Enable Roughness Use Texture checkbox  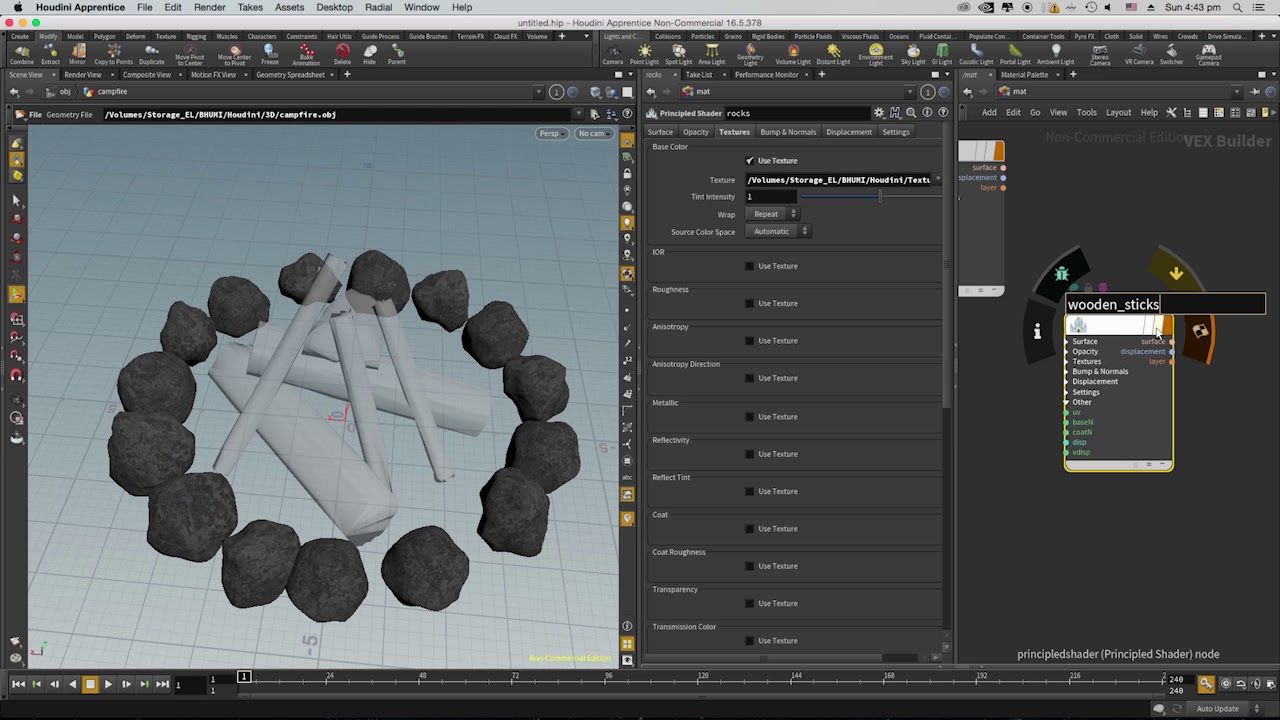(x=750, y=303)
